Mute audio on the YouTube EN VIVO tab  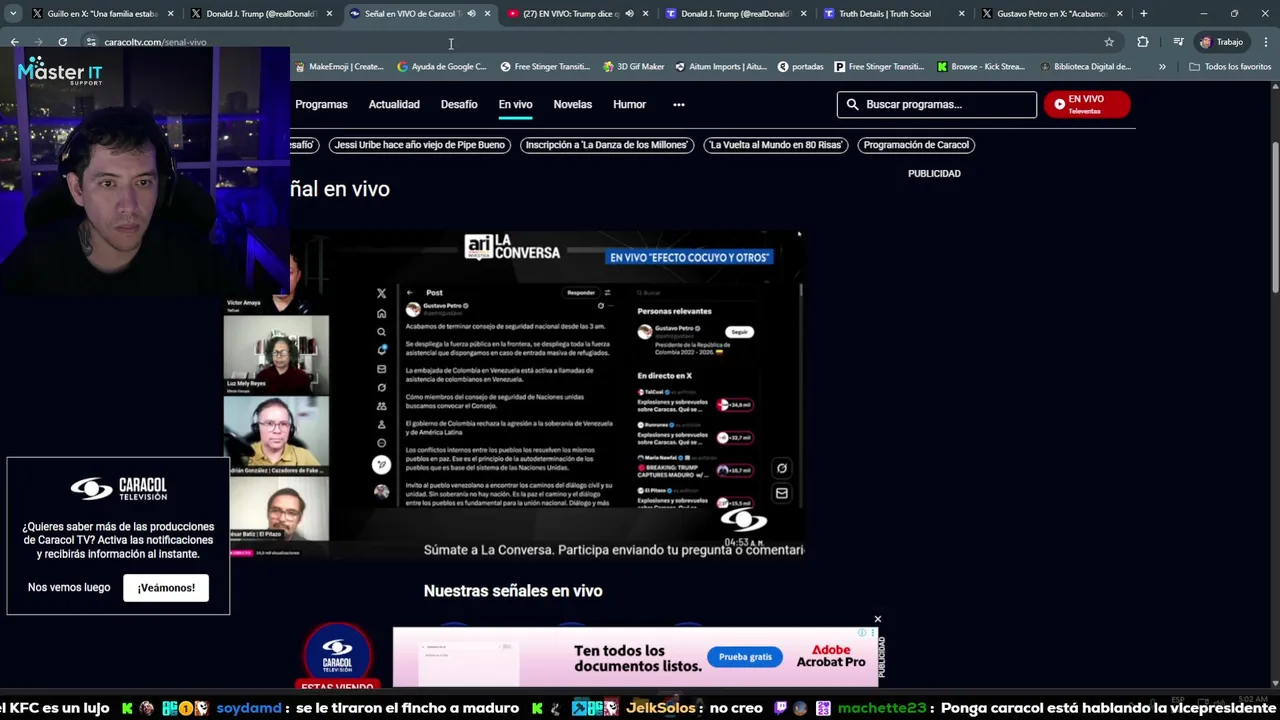pyautogui.click(x=629, y=14)
